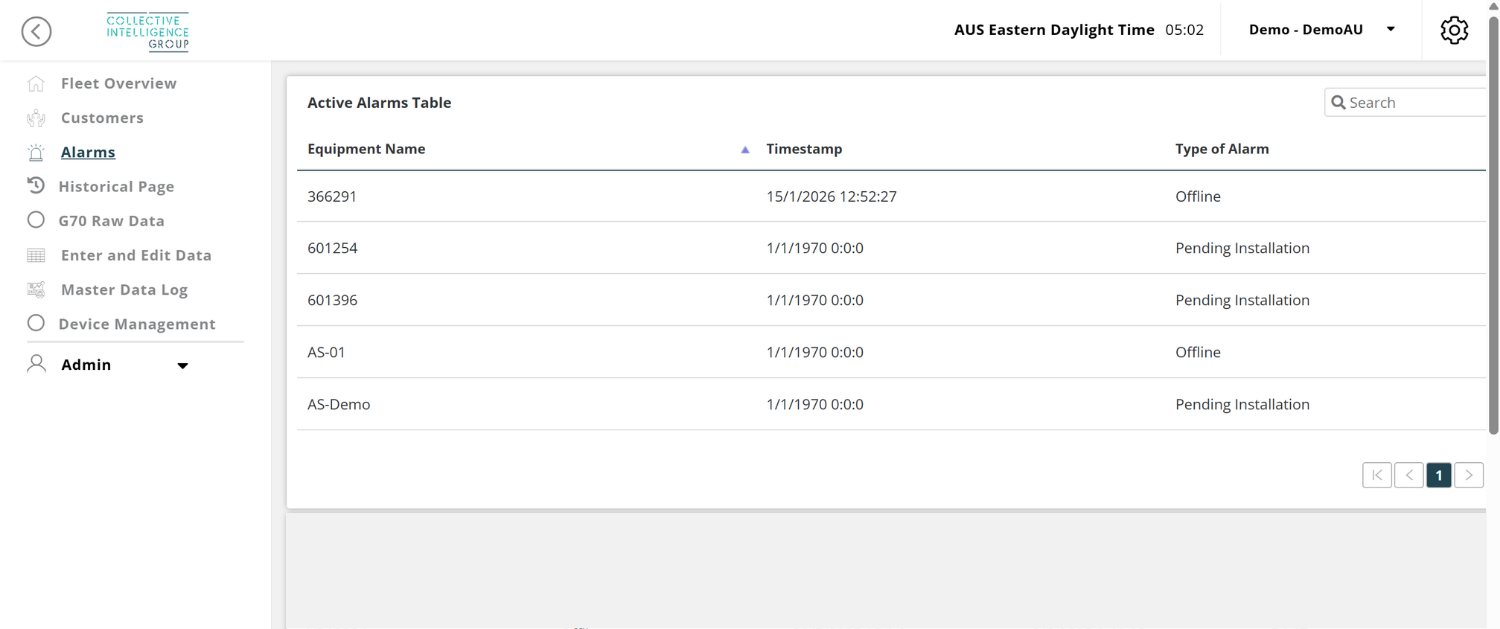
Task: Go to next page of alarms table
Action: pos(1469,475)
